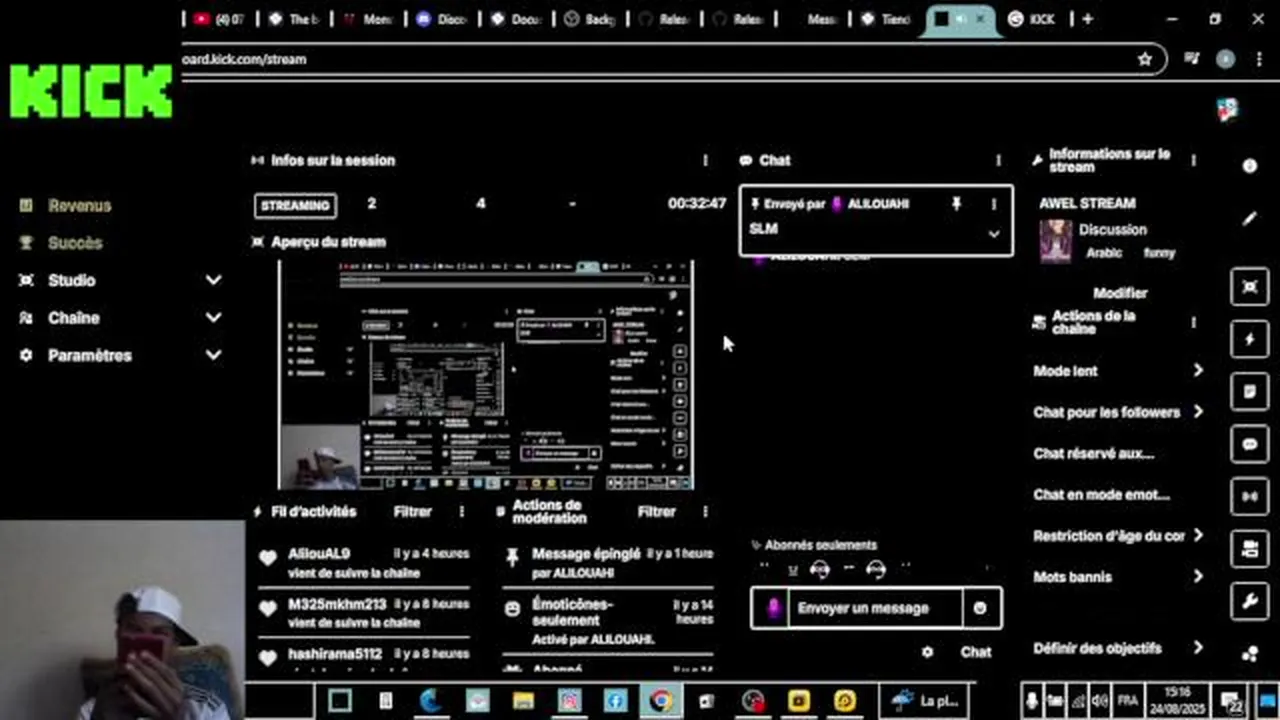Bookmark this page with the star icon
This screenshot has width=1280, height=720.
pos(1145,59)
